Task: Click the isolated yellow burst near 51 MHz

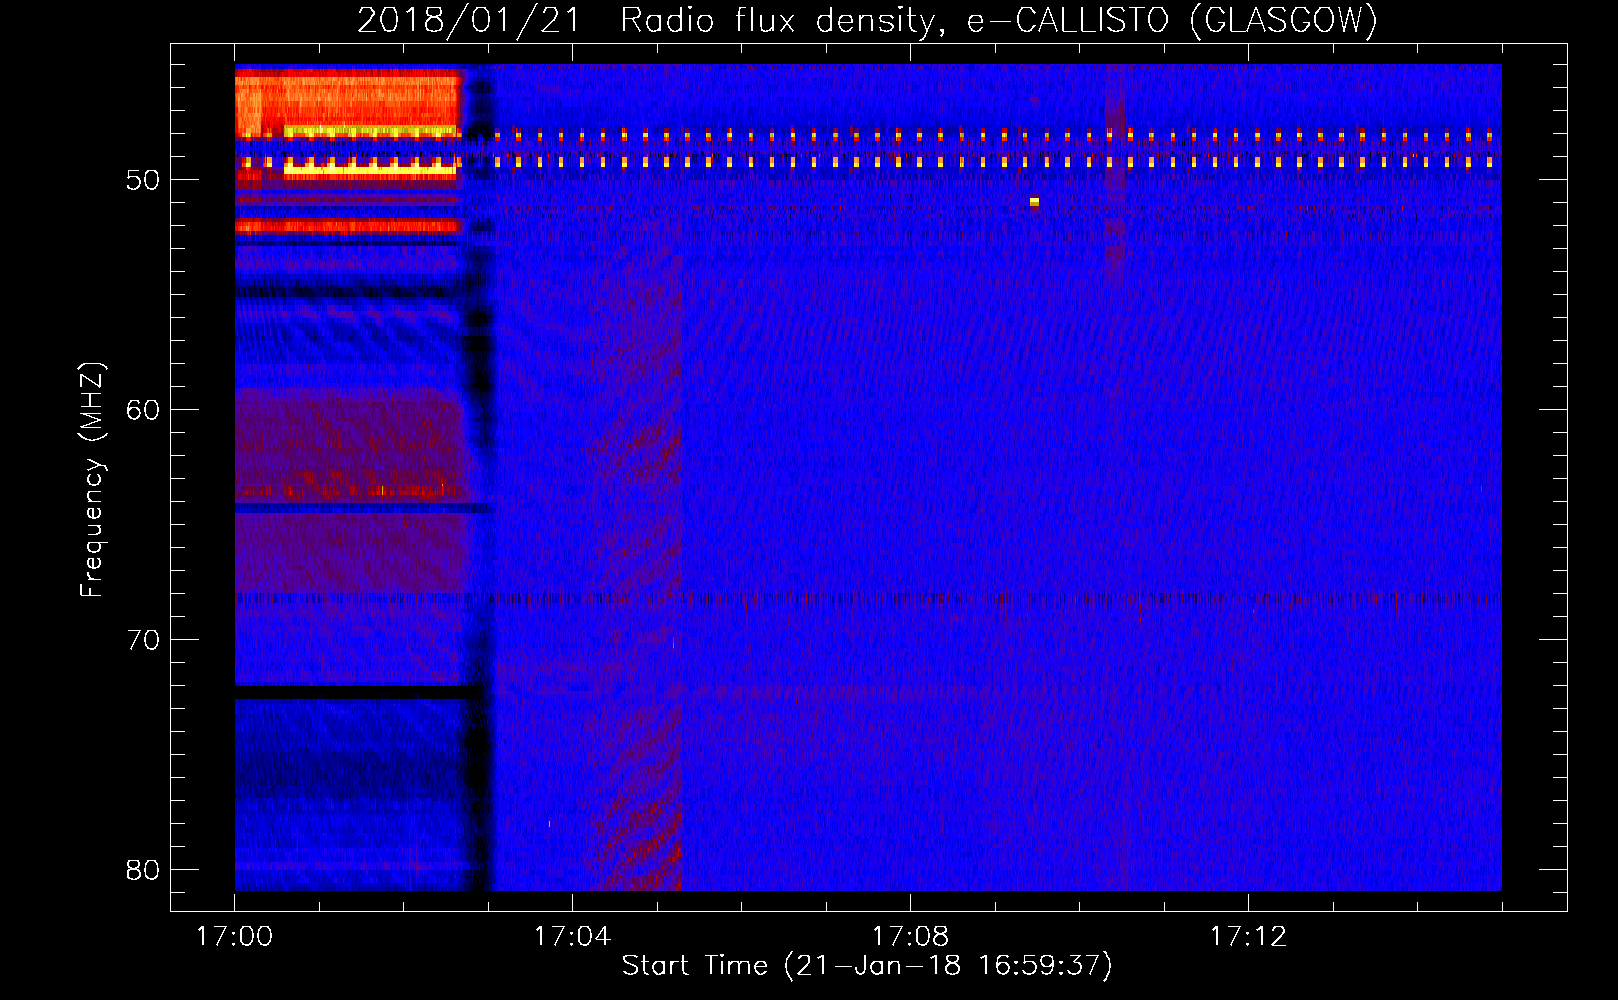Action: click(1034, 202)
